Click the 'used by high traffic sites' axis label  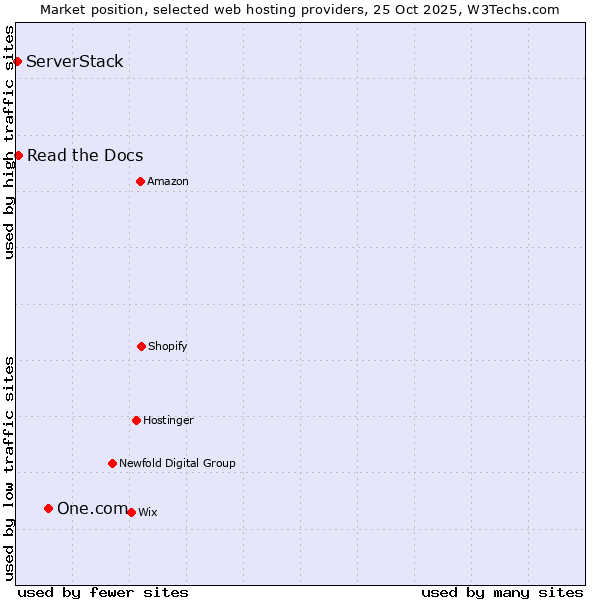pos(9,142)
